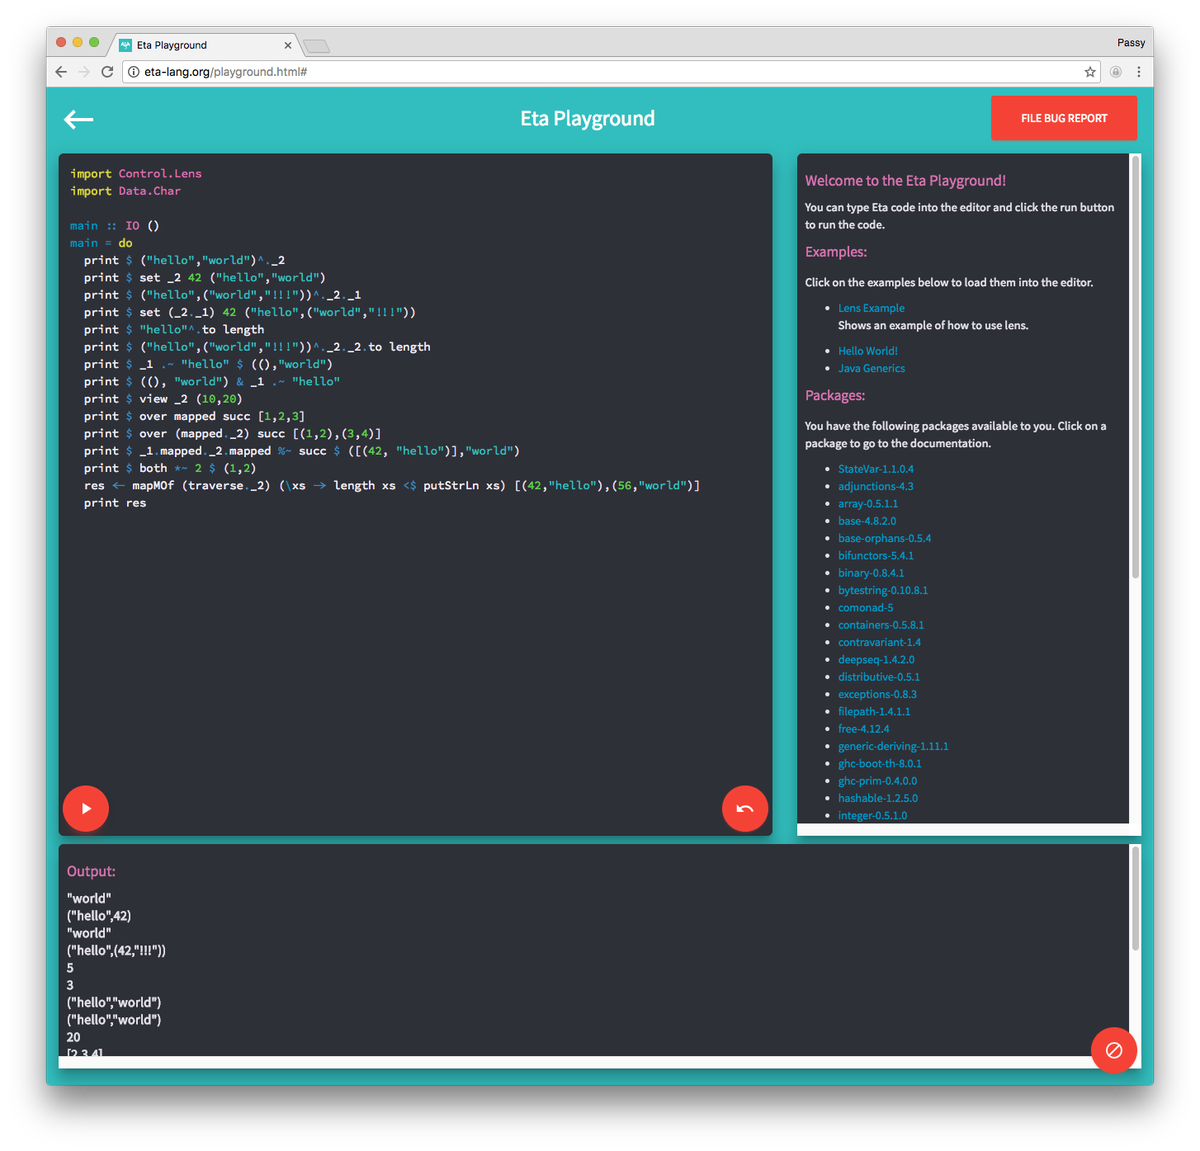
Task: Load the Lens Example
Action: tap(871, 308)
